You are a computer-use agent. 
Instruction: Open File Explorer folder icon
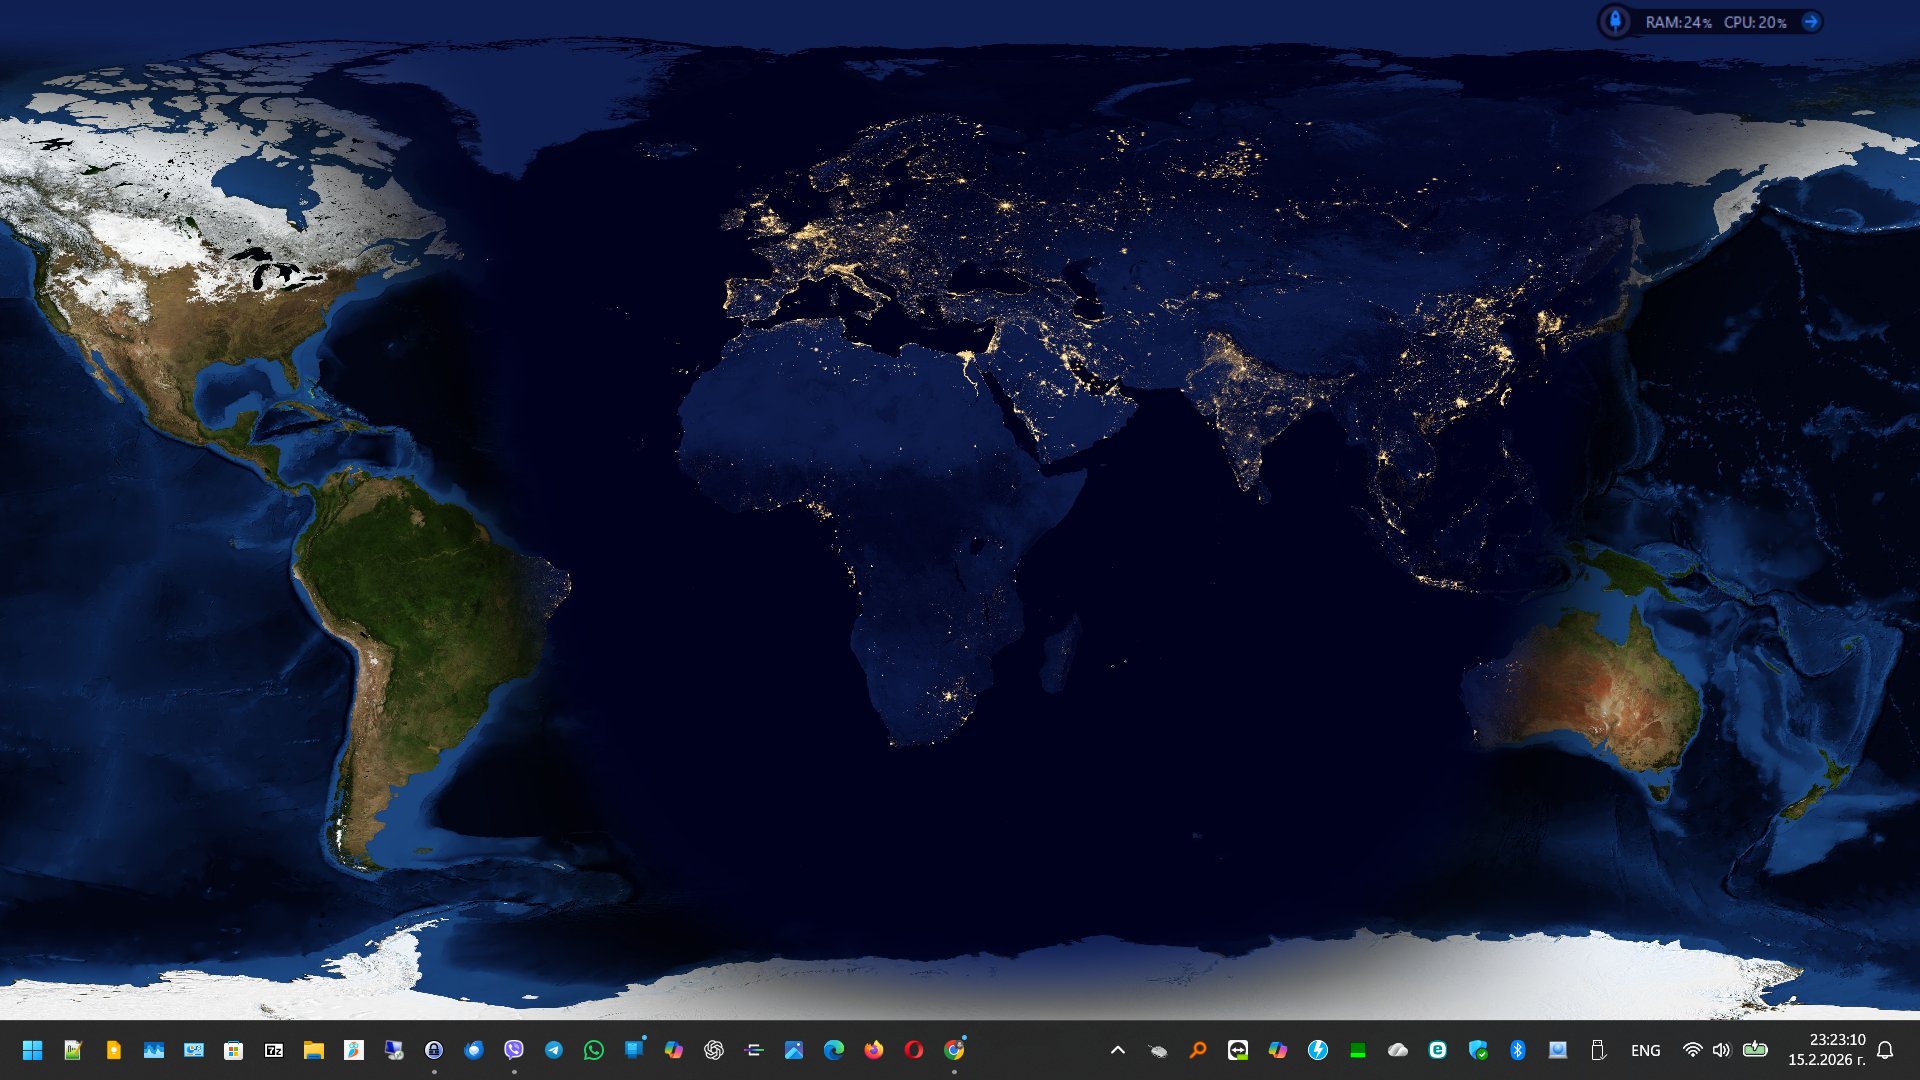click(x=314, y=1050)
